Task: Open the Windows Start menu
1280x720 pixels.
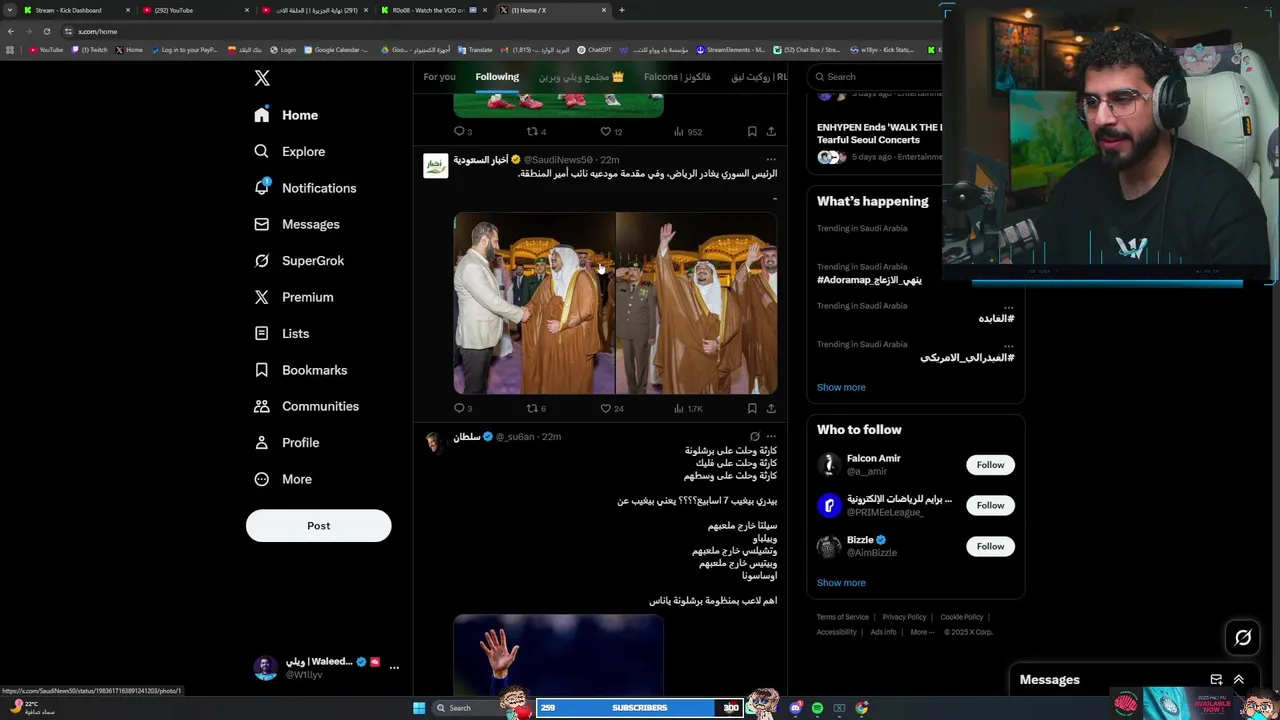Action: (x=419, y=708)
